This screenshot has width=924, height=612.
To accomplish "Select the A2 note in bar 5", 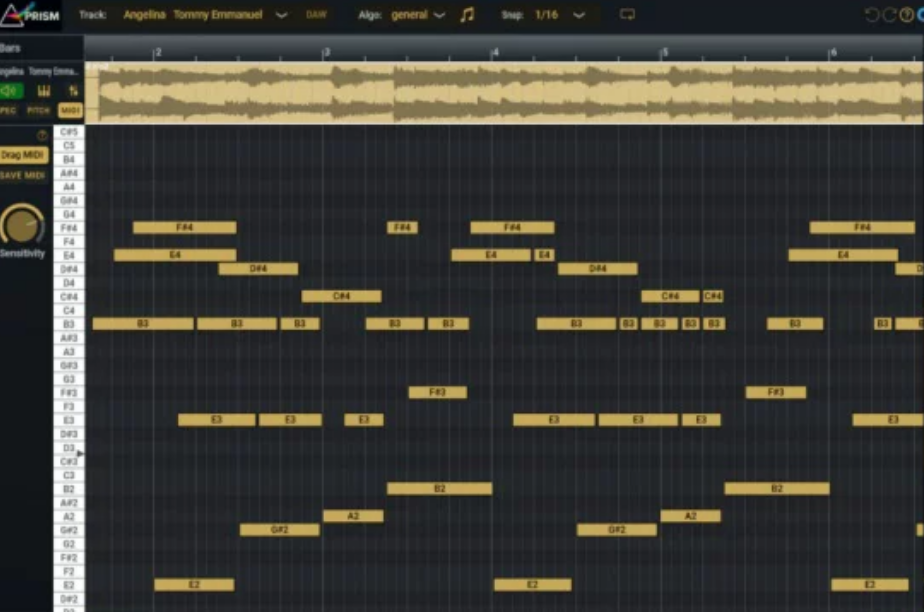I will pos(691,516).
